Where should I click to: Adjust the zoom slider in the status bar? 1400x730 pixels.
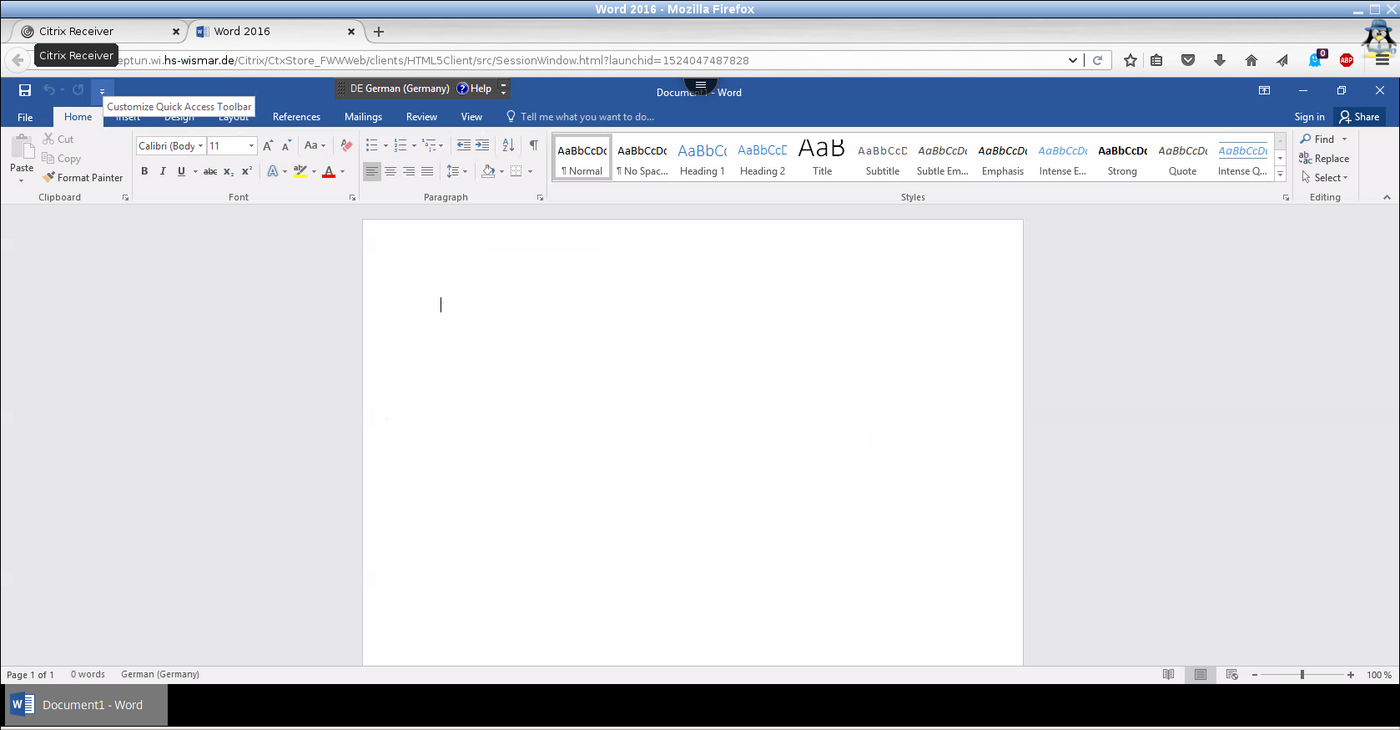click(x=1302, y=675)
